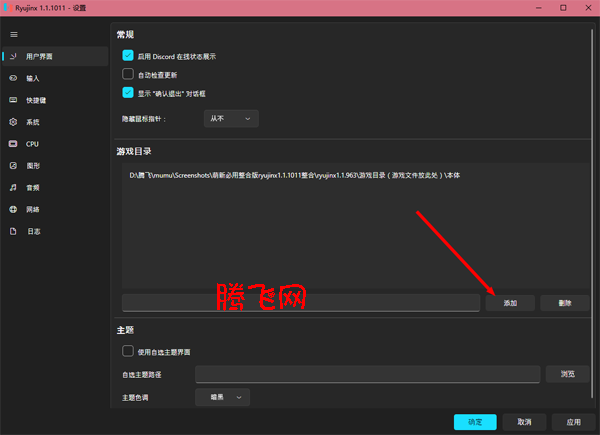Open the 主题色调 dropdown
The image size is (600, 435).
pyautogui.click(x=222, y=397)
